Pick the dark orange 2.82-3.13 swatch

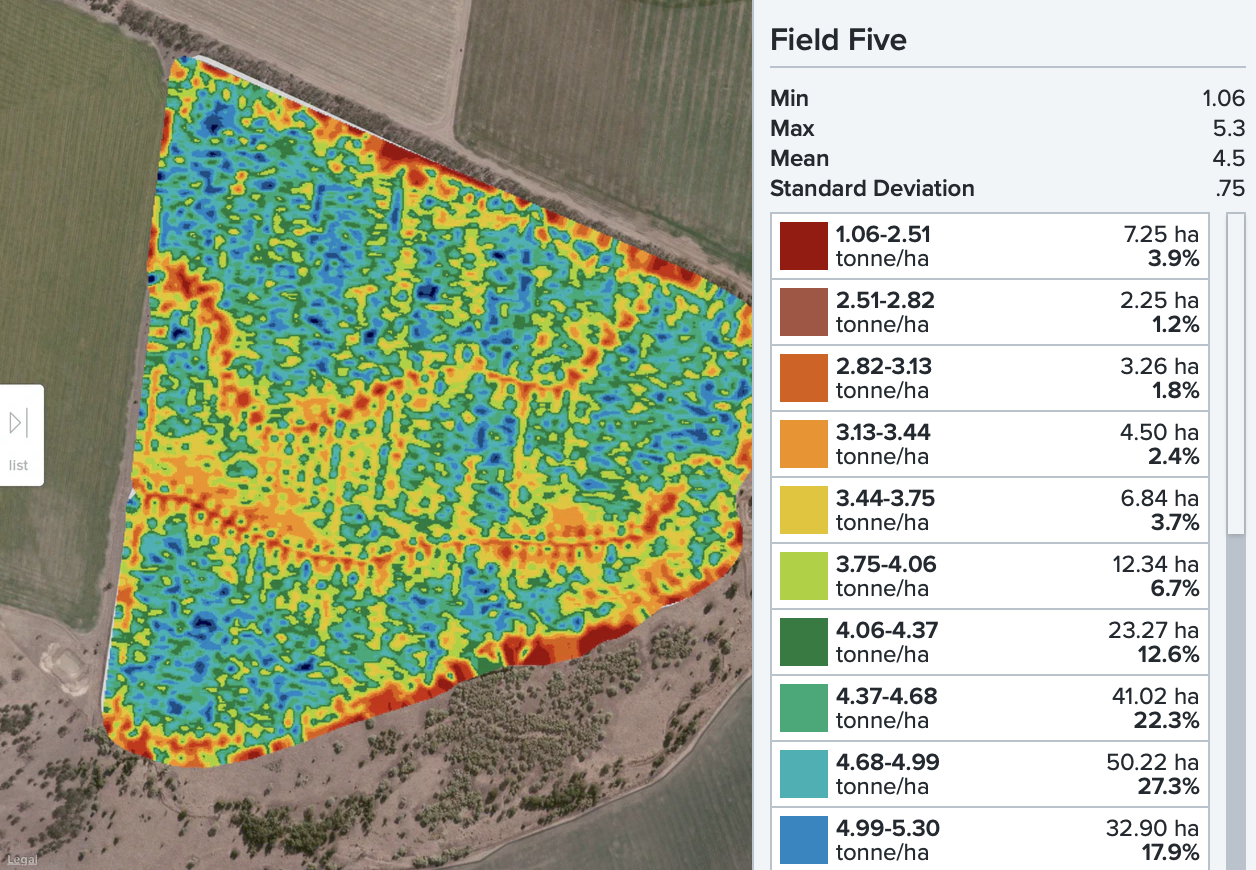(804, 378)
